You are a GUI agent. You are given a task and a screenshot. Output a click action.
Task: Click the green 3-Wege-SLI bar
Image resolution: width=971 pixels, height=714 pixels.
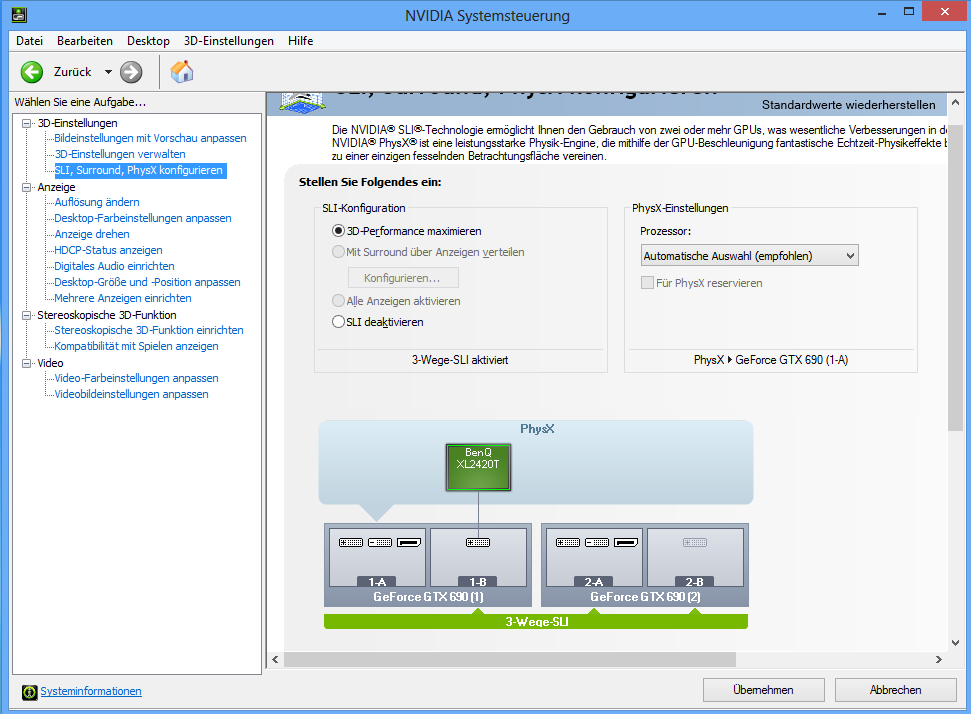tap(536, 621)
